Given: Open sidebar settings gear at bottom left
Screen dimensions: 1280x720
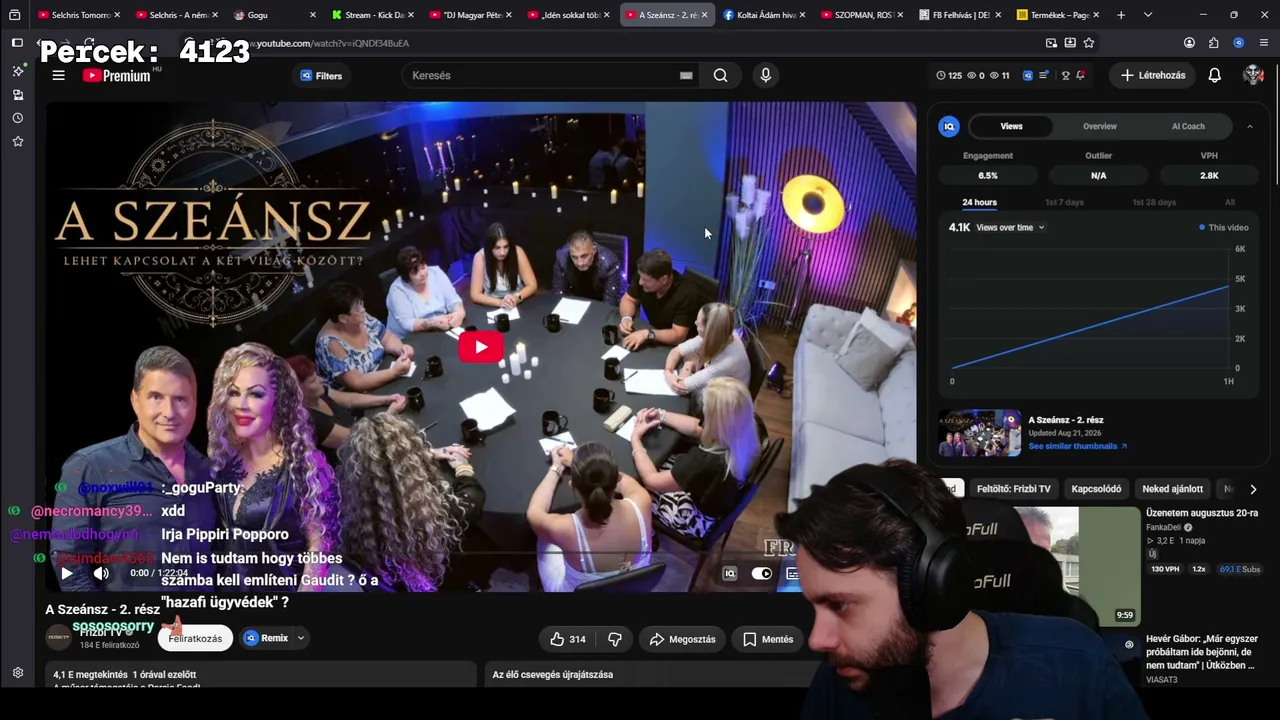Looking at the screenshot, I should 17,673.
